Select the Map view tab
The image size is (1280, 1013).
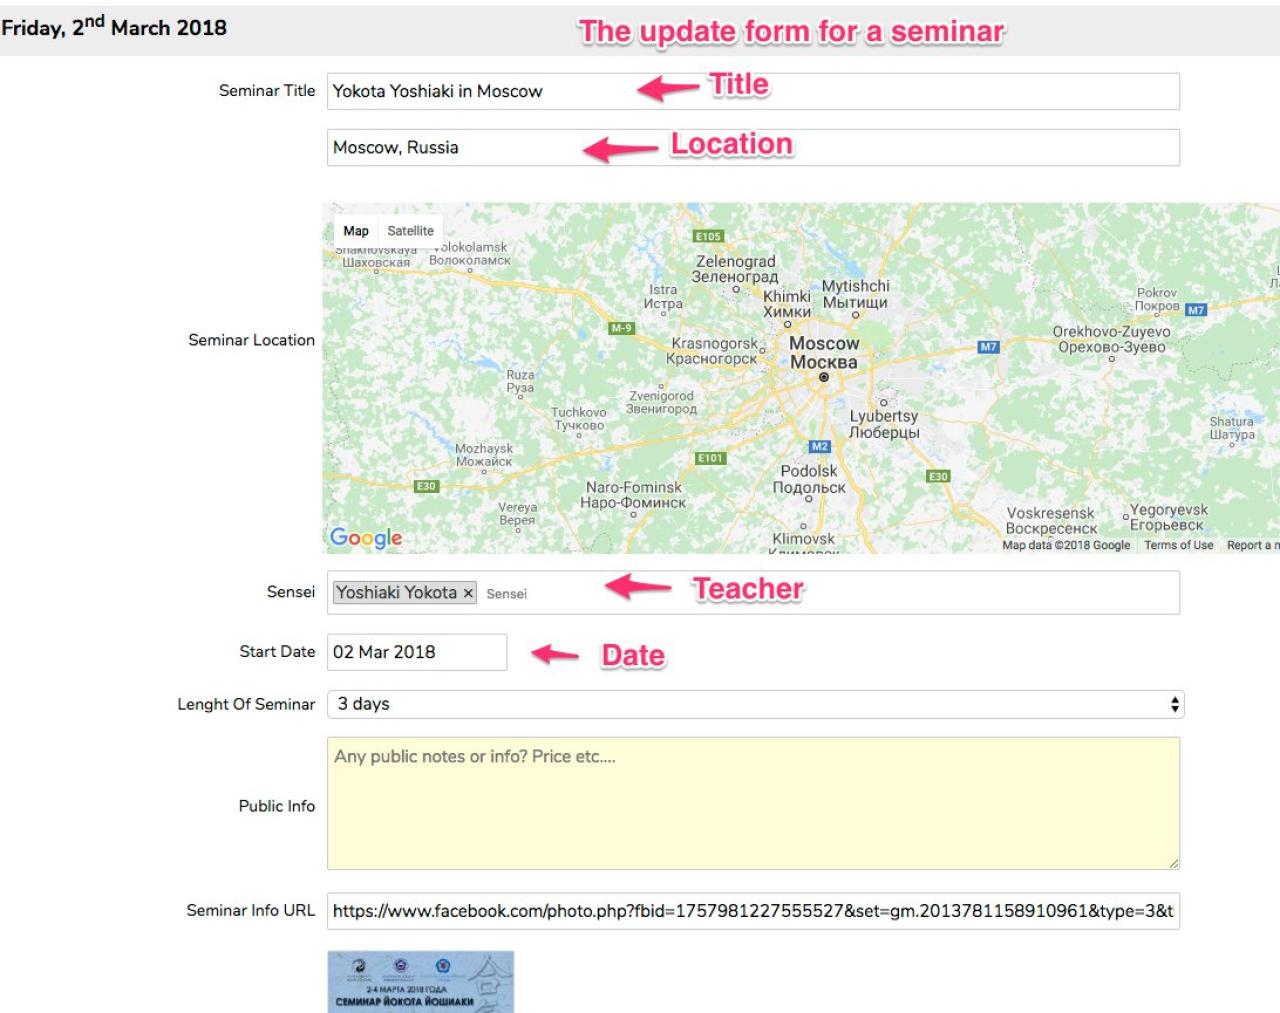(356, 231)
